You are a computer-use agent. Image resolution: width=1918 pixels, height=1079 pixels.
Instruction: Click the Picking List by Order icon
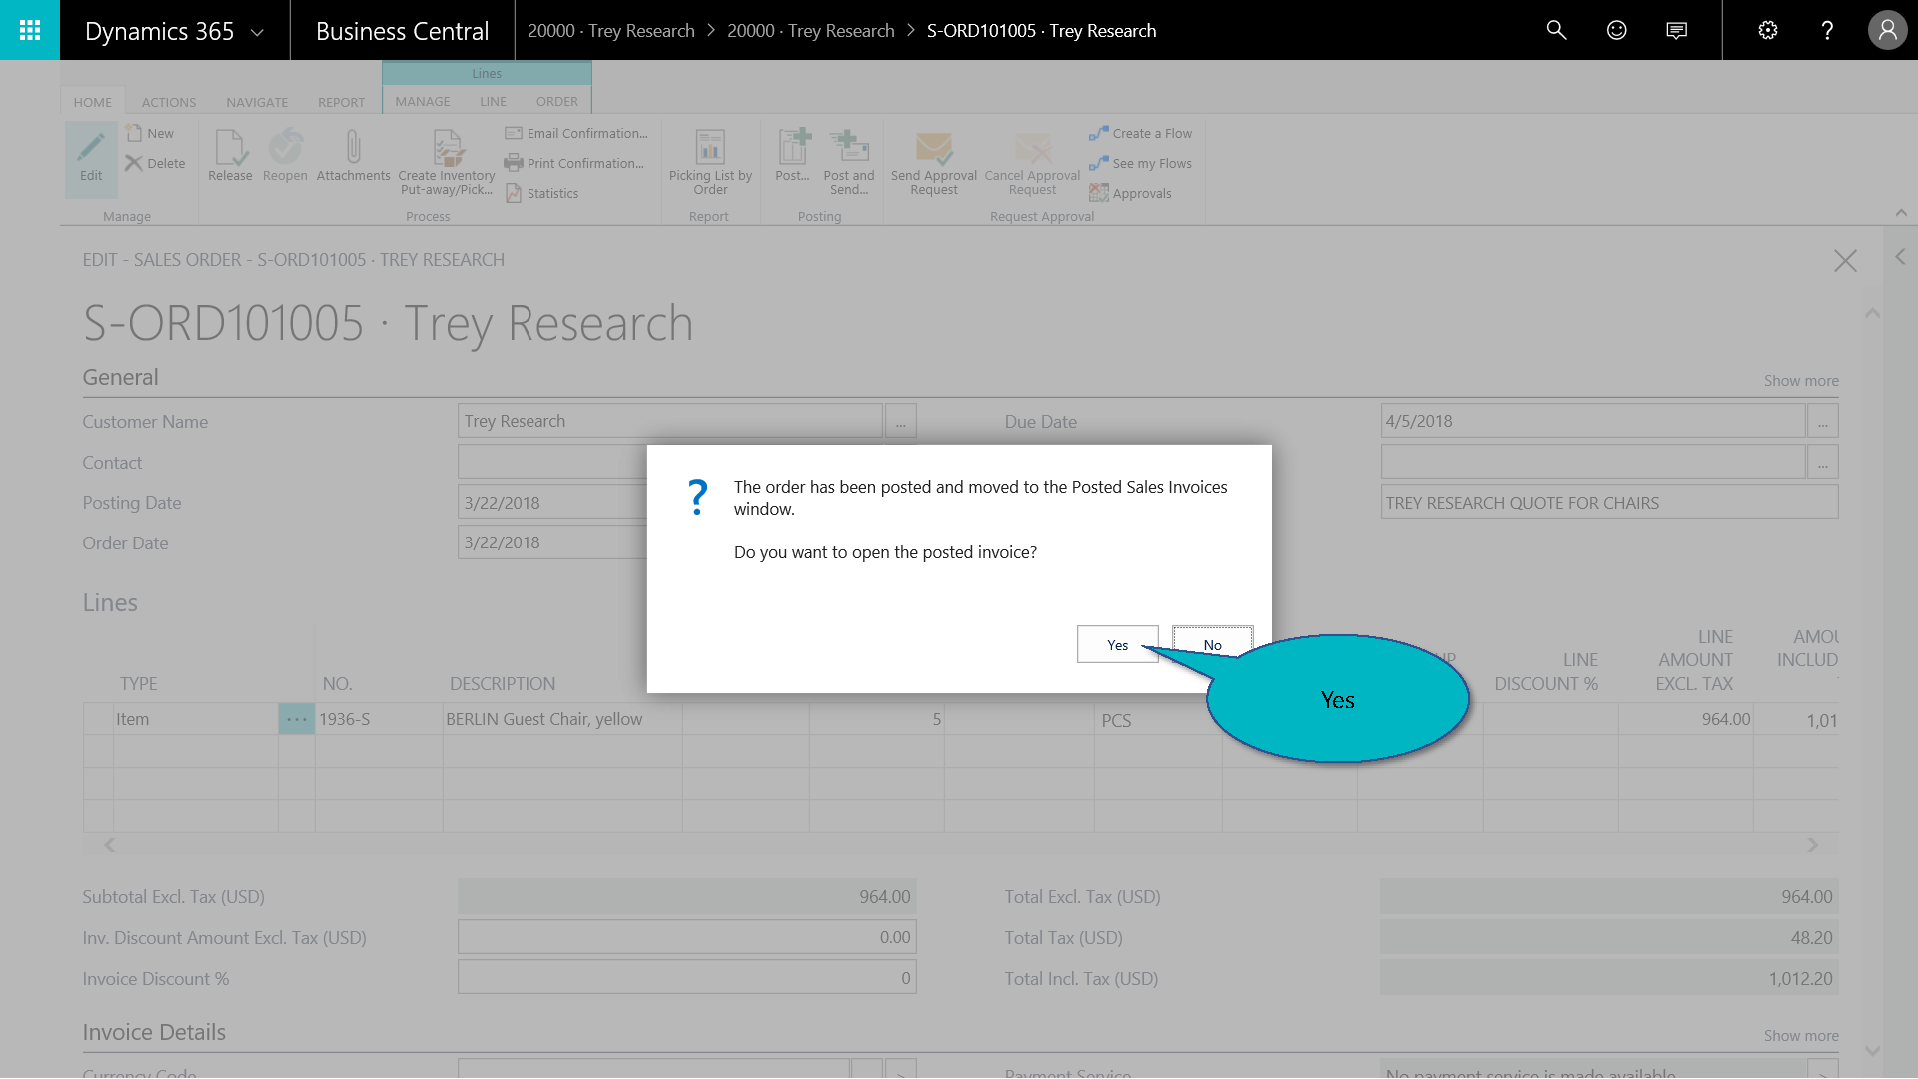coord(710,150)
